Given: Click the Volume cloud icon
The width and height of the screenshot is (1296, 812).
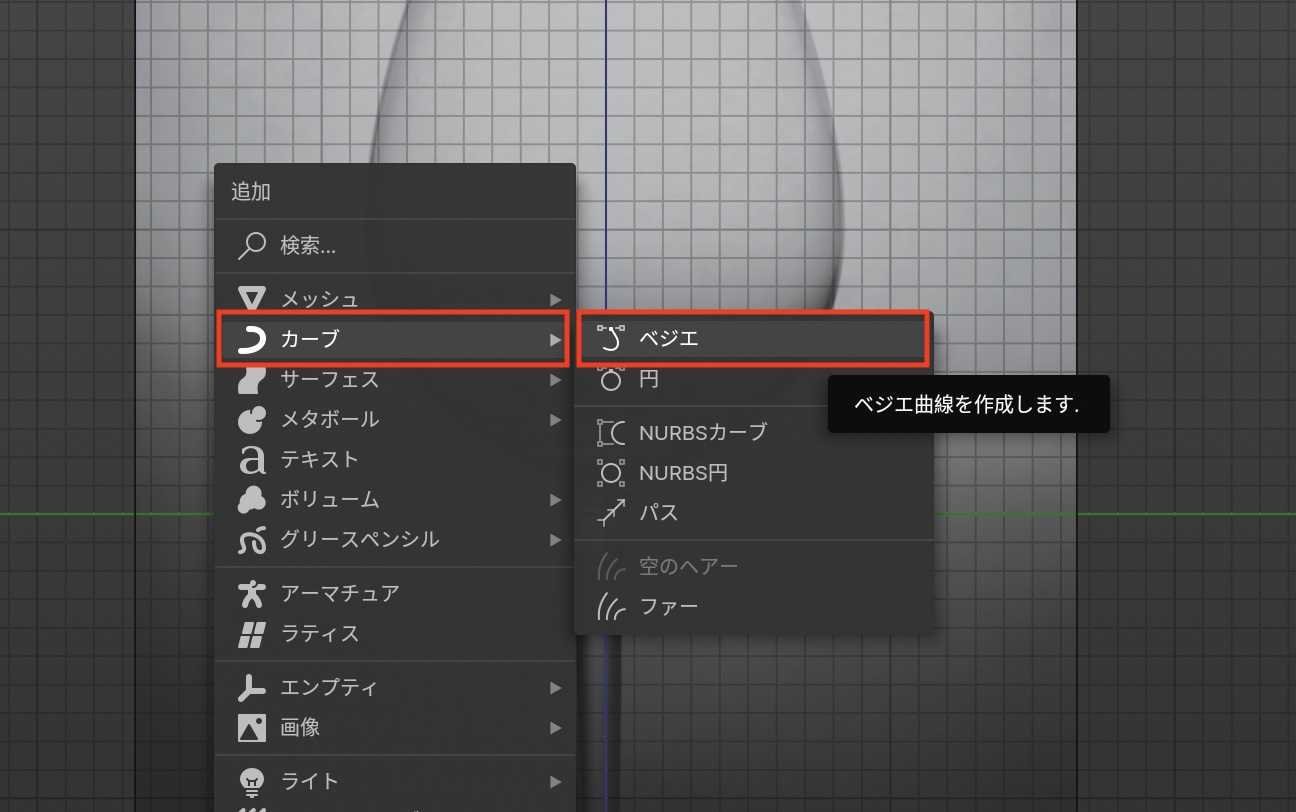Looking at the screenshot, I should tap(252, 499).
